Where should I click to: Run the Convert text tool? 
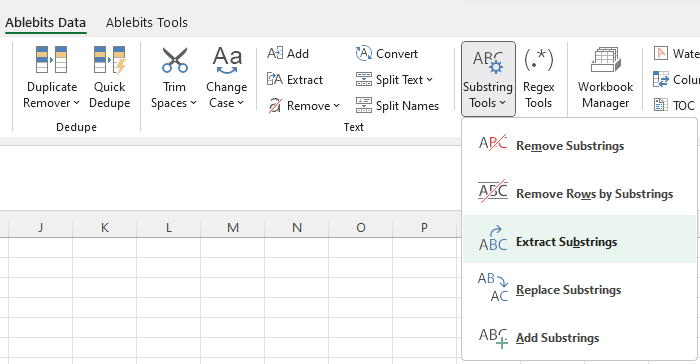pos(387,54)
